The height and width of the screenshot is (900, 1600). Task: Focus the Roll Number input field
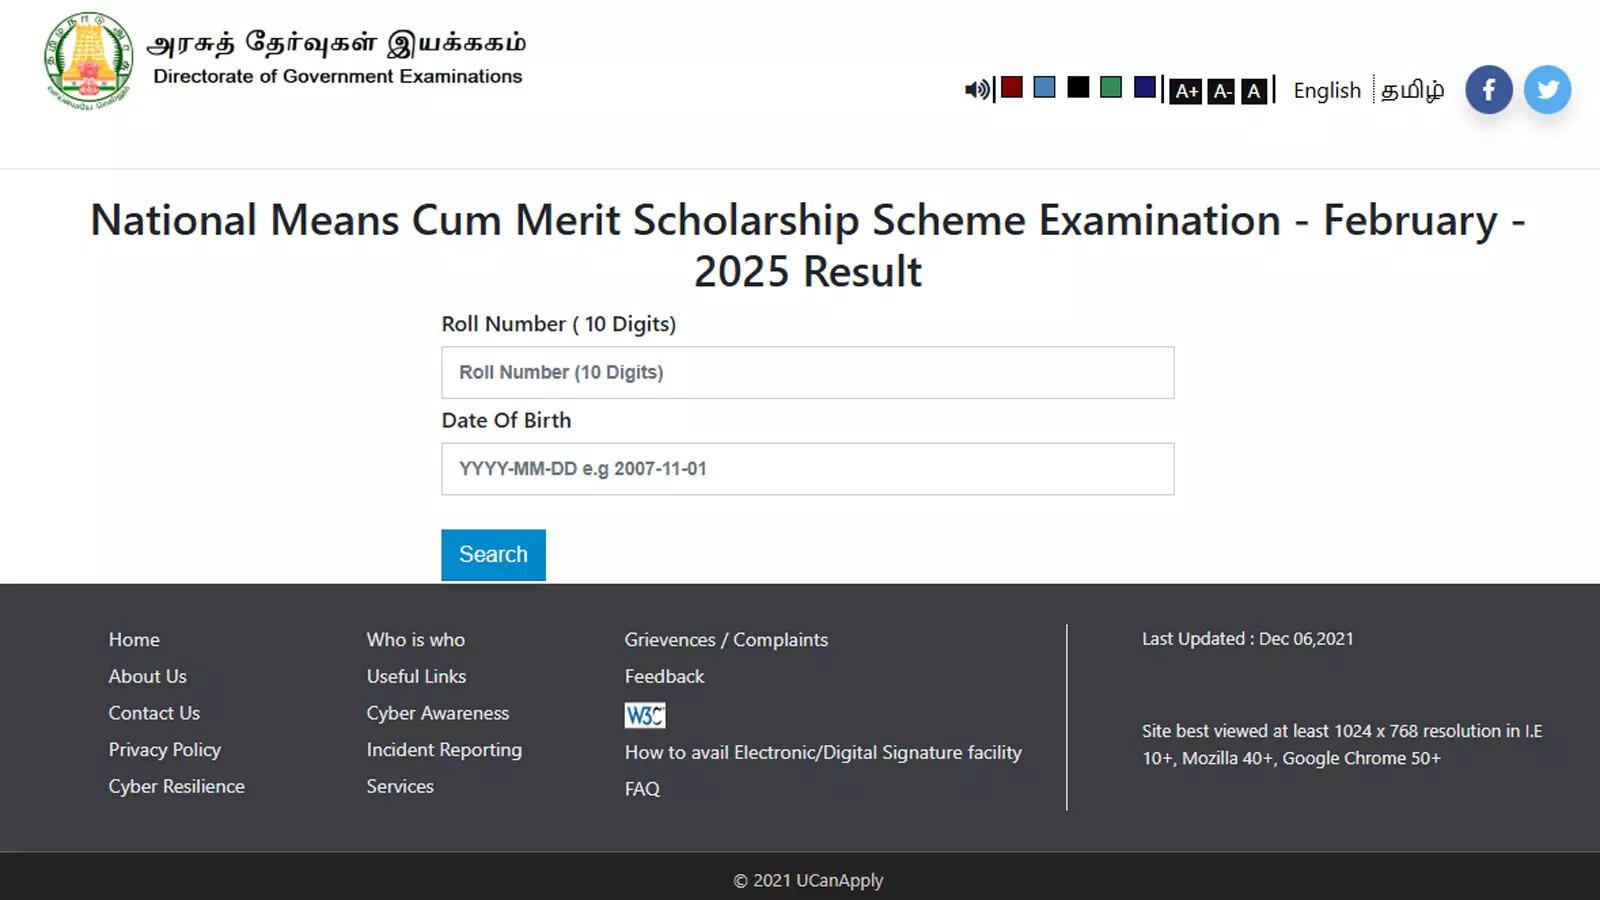(x=808, y=373)
